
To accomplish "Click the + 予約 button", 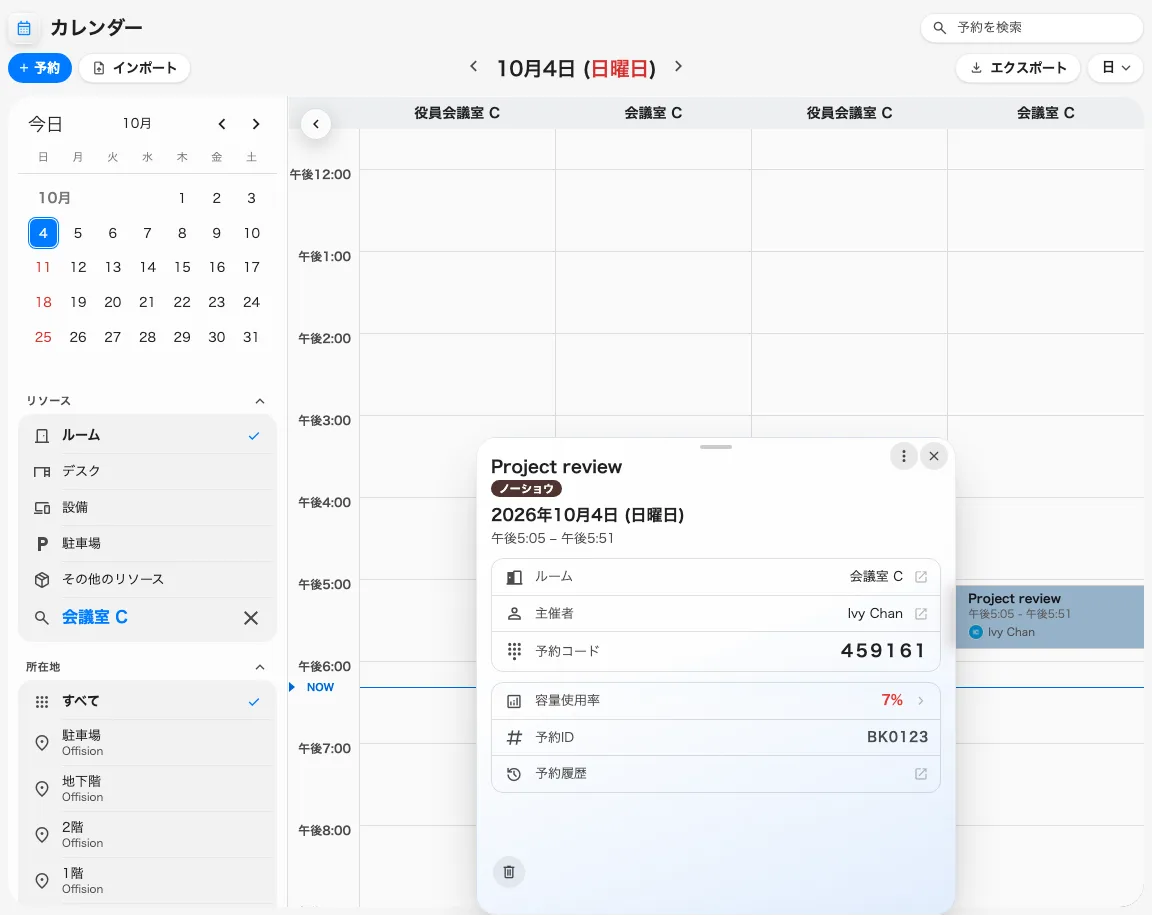I will click(40, 68).
